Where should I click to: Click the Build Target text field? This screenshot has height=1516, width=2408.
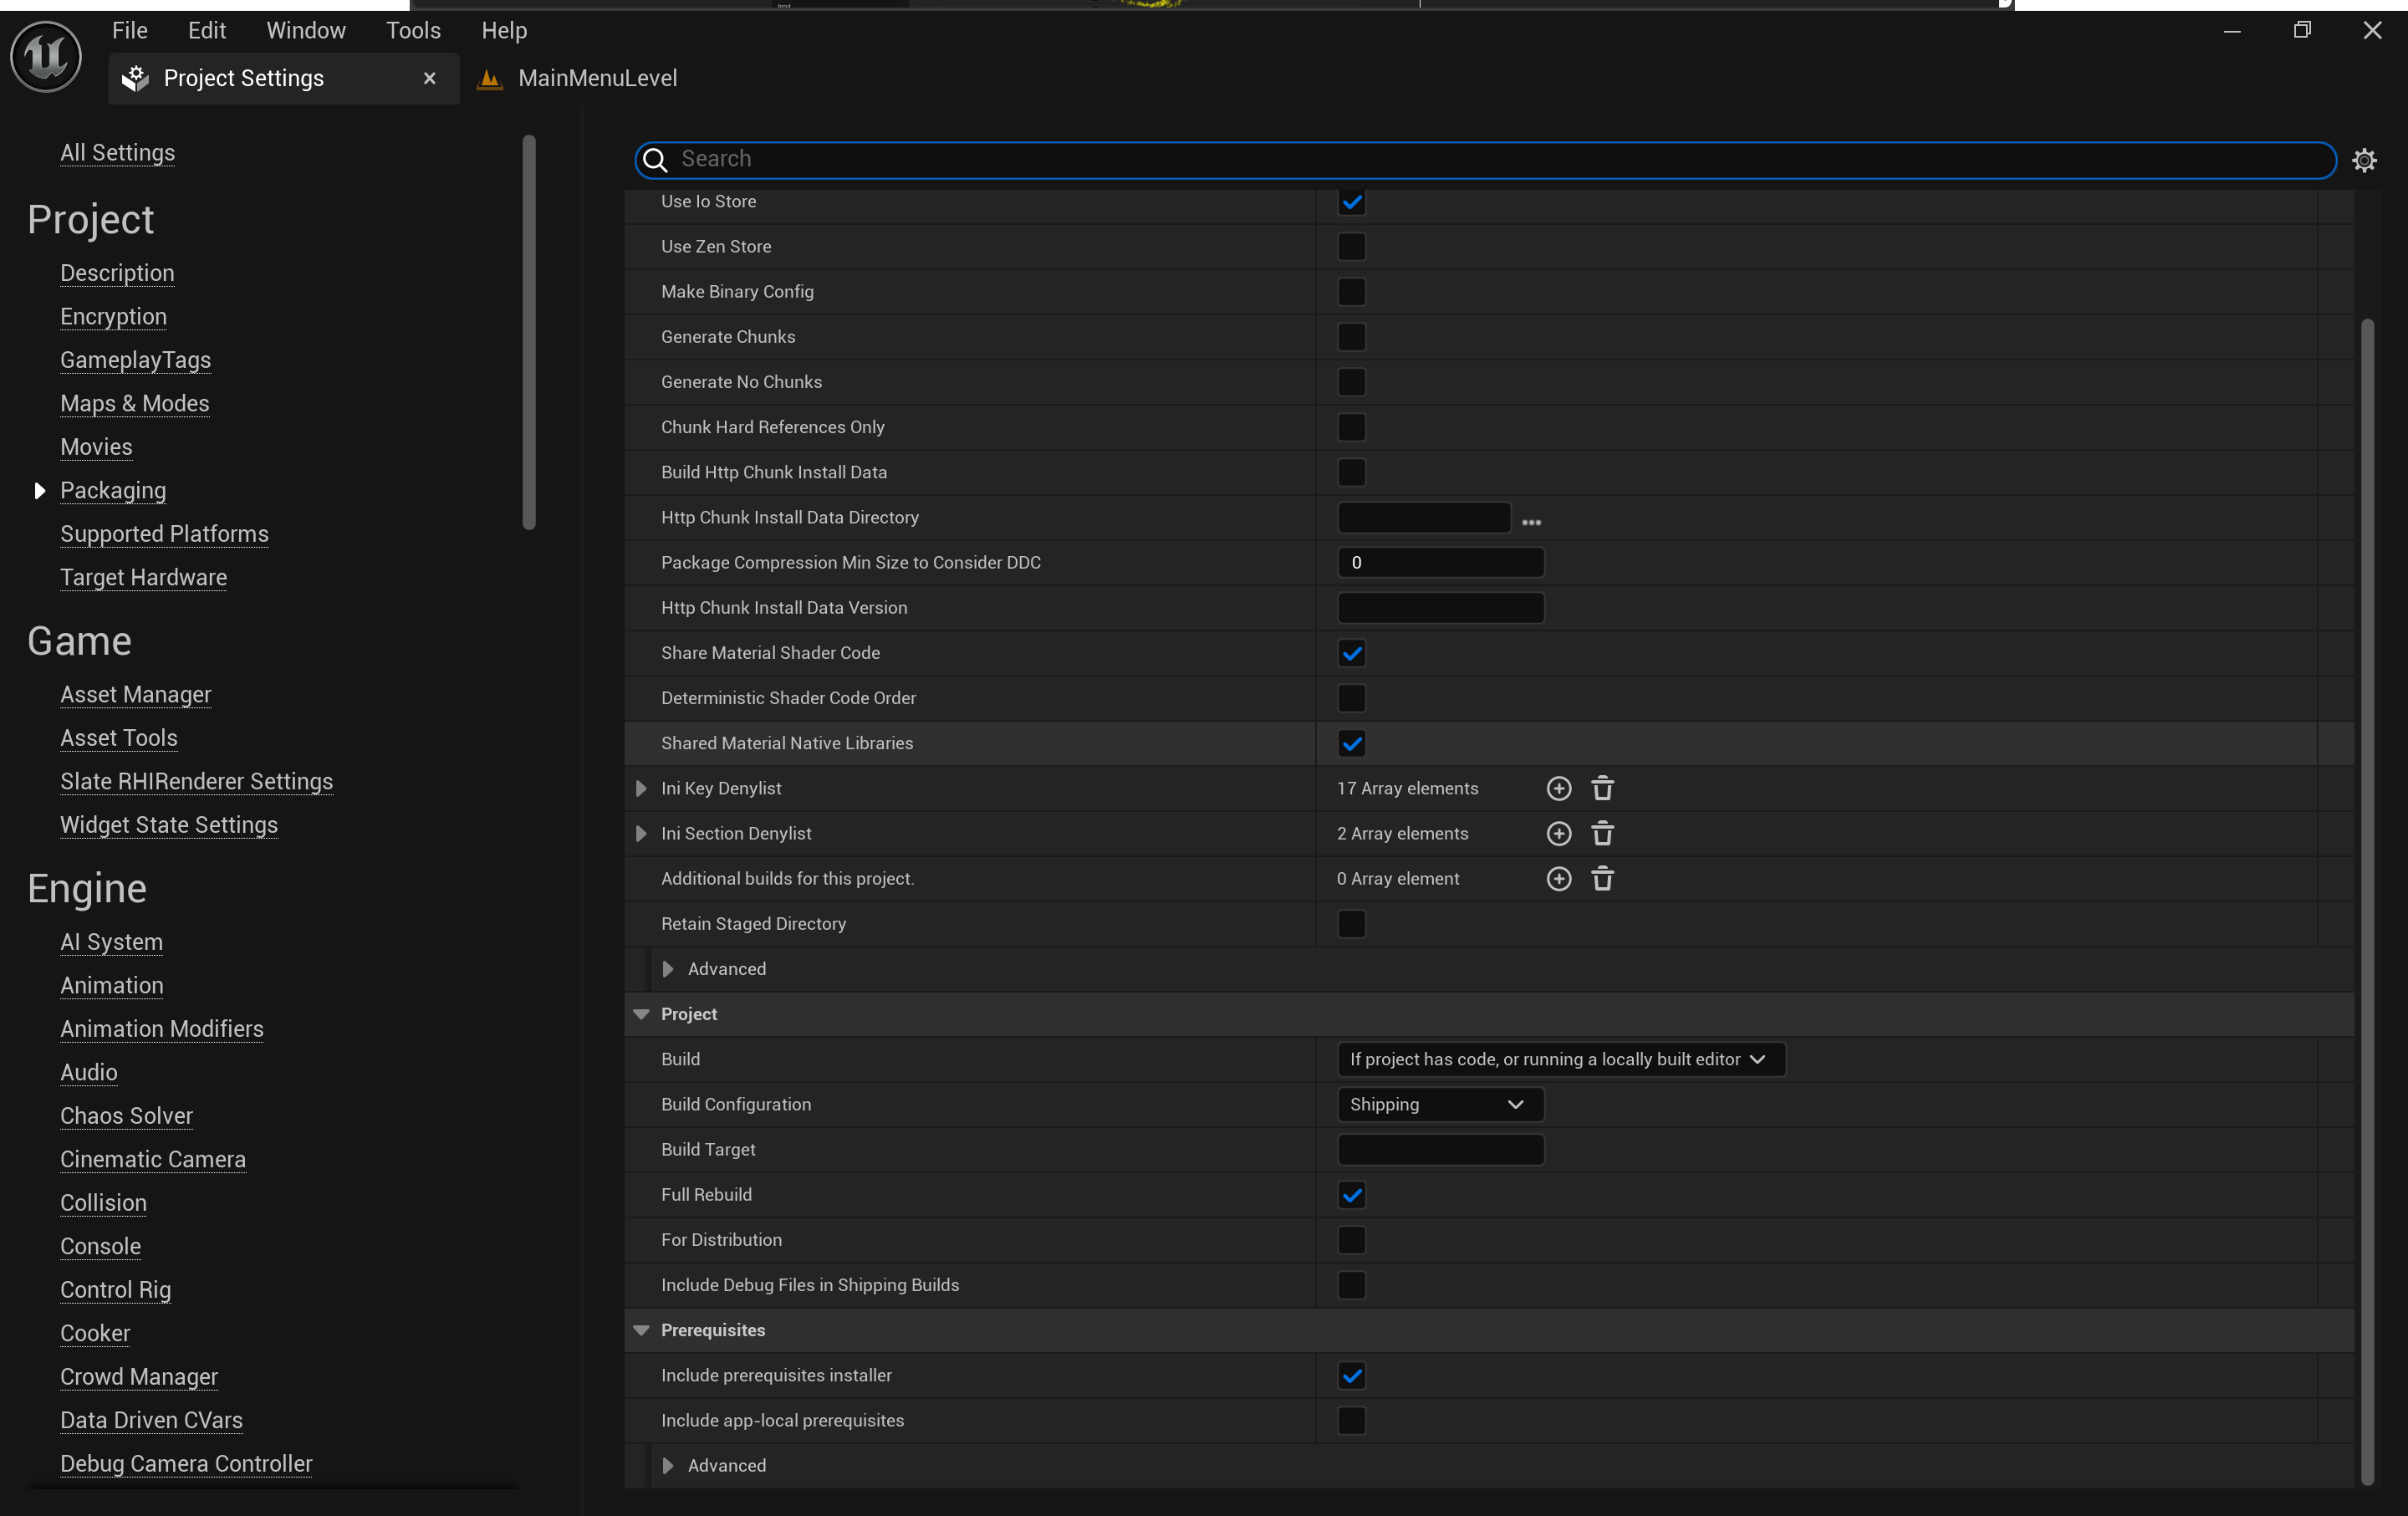pyautogui.click(x=1440, y=1150)
